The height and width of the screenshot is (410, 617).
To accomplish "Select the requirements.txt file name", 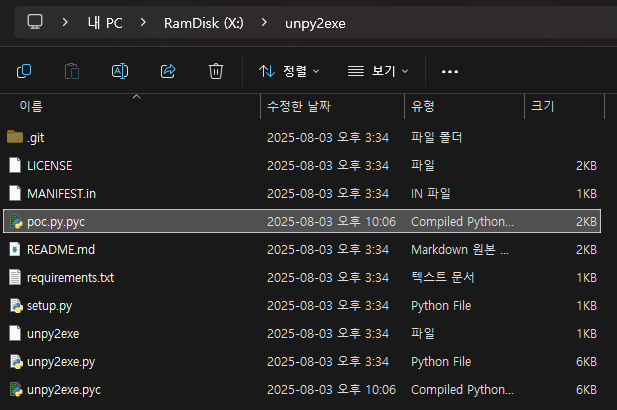I will tap(70, 278).
